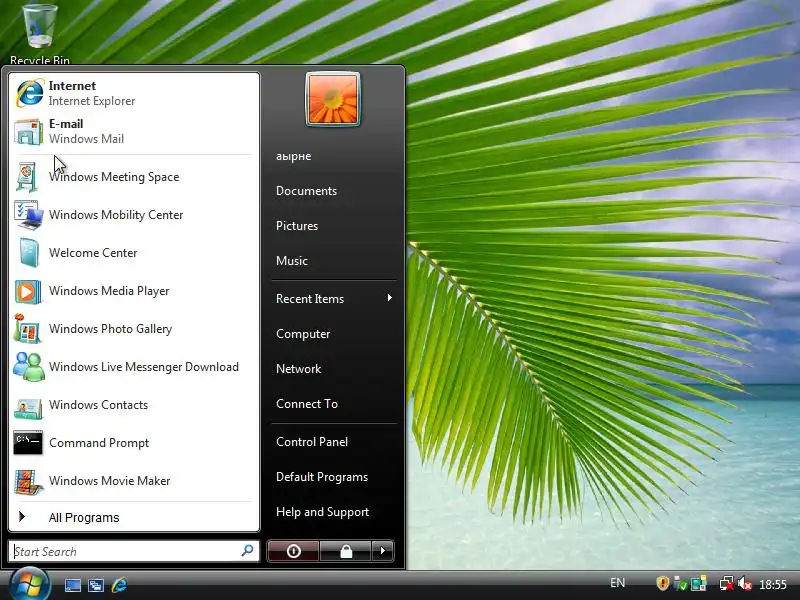This screenshot has width=800, height=600.
Task: Click the power sleep button
Action: click(x=293, y=551)
